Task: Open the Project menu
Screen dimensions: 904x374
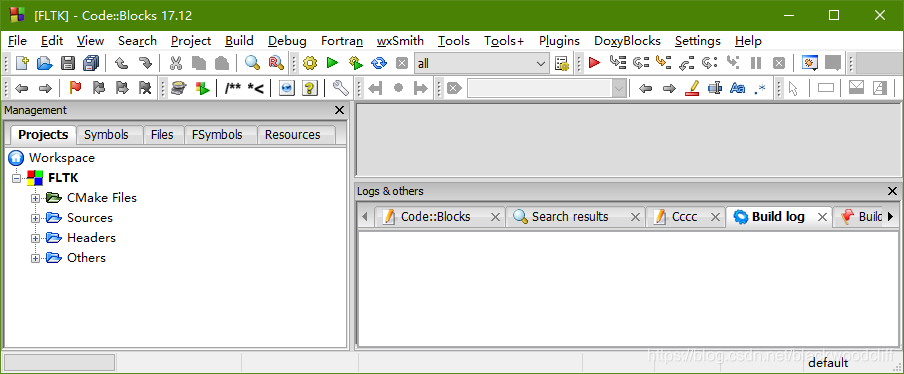Action: click(x=191, y=41)
